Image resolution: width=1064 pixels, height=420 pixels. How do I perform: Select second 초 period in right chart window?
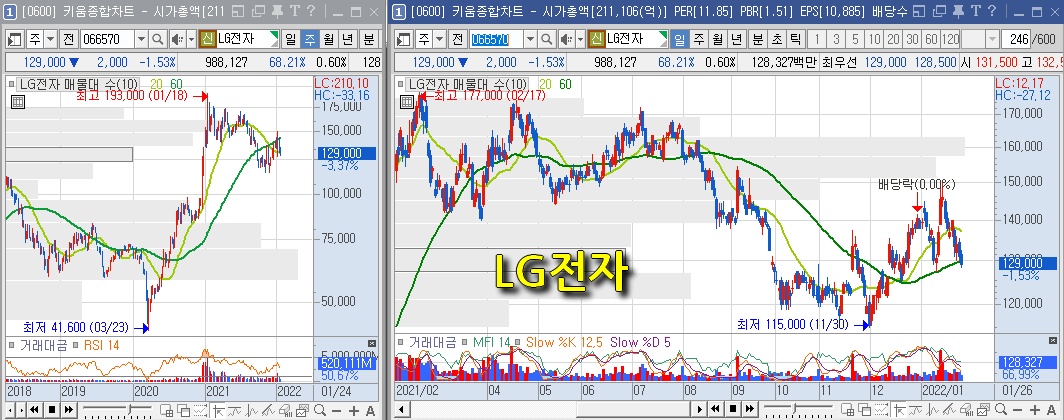click(x=777, y=39)
